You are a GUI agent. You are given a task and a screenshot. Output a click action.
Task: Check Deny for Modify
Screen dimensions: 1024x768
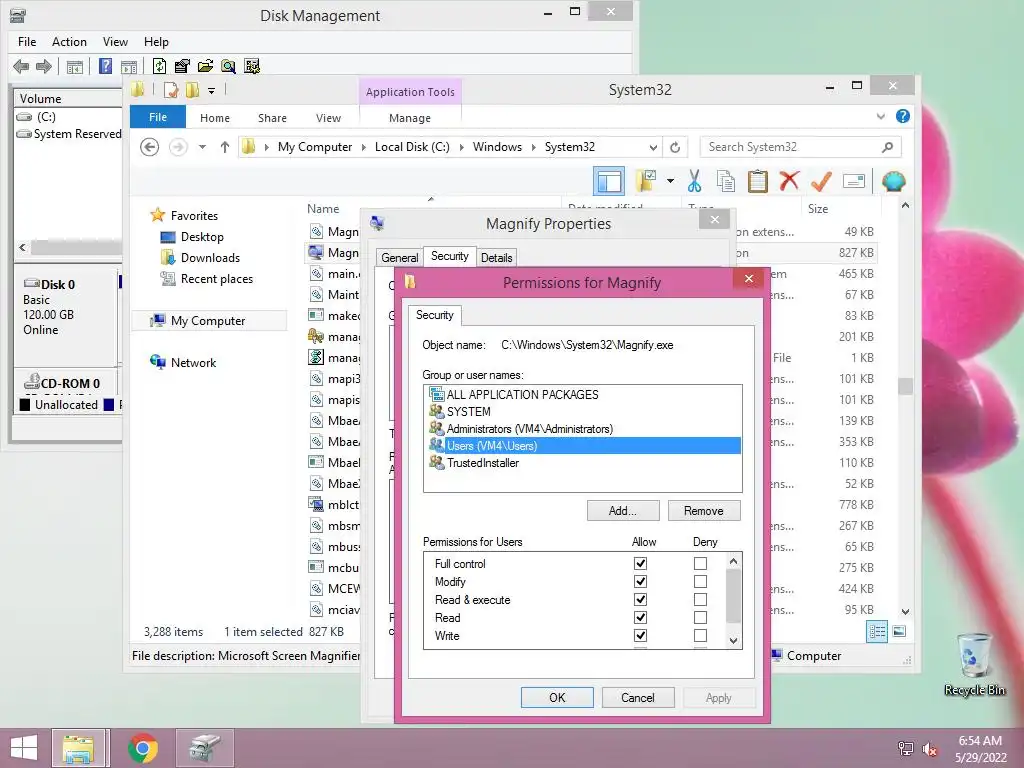point(700,581)
